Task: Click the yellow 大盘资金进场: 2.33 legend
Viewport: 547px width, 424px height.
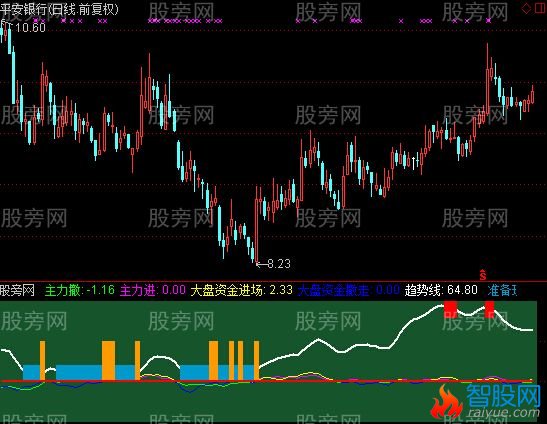Action: pos(241,290)
